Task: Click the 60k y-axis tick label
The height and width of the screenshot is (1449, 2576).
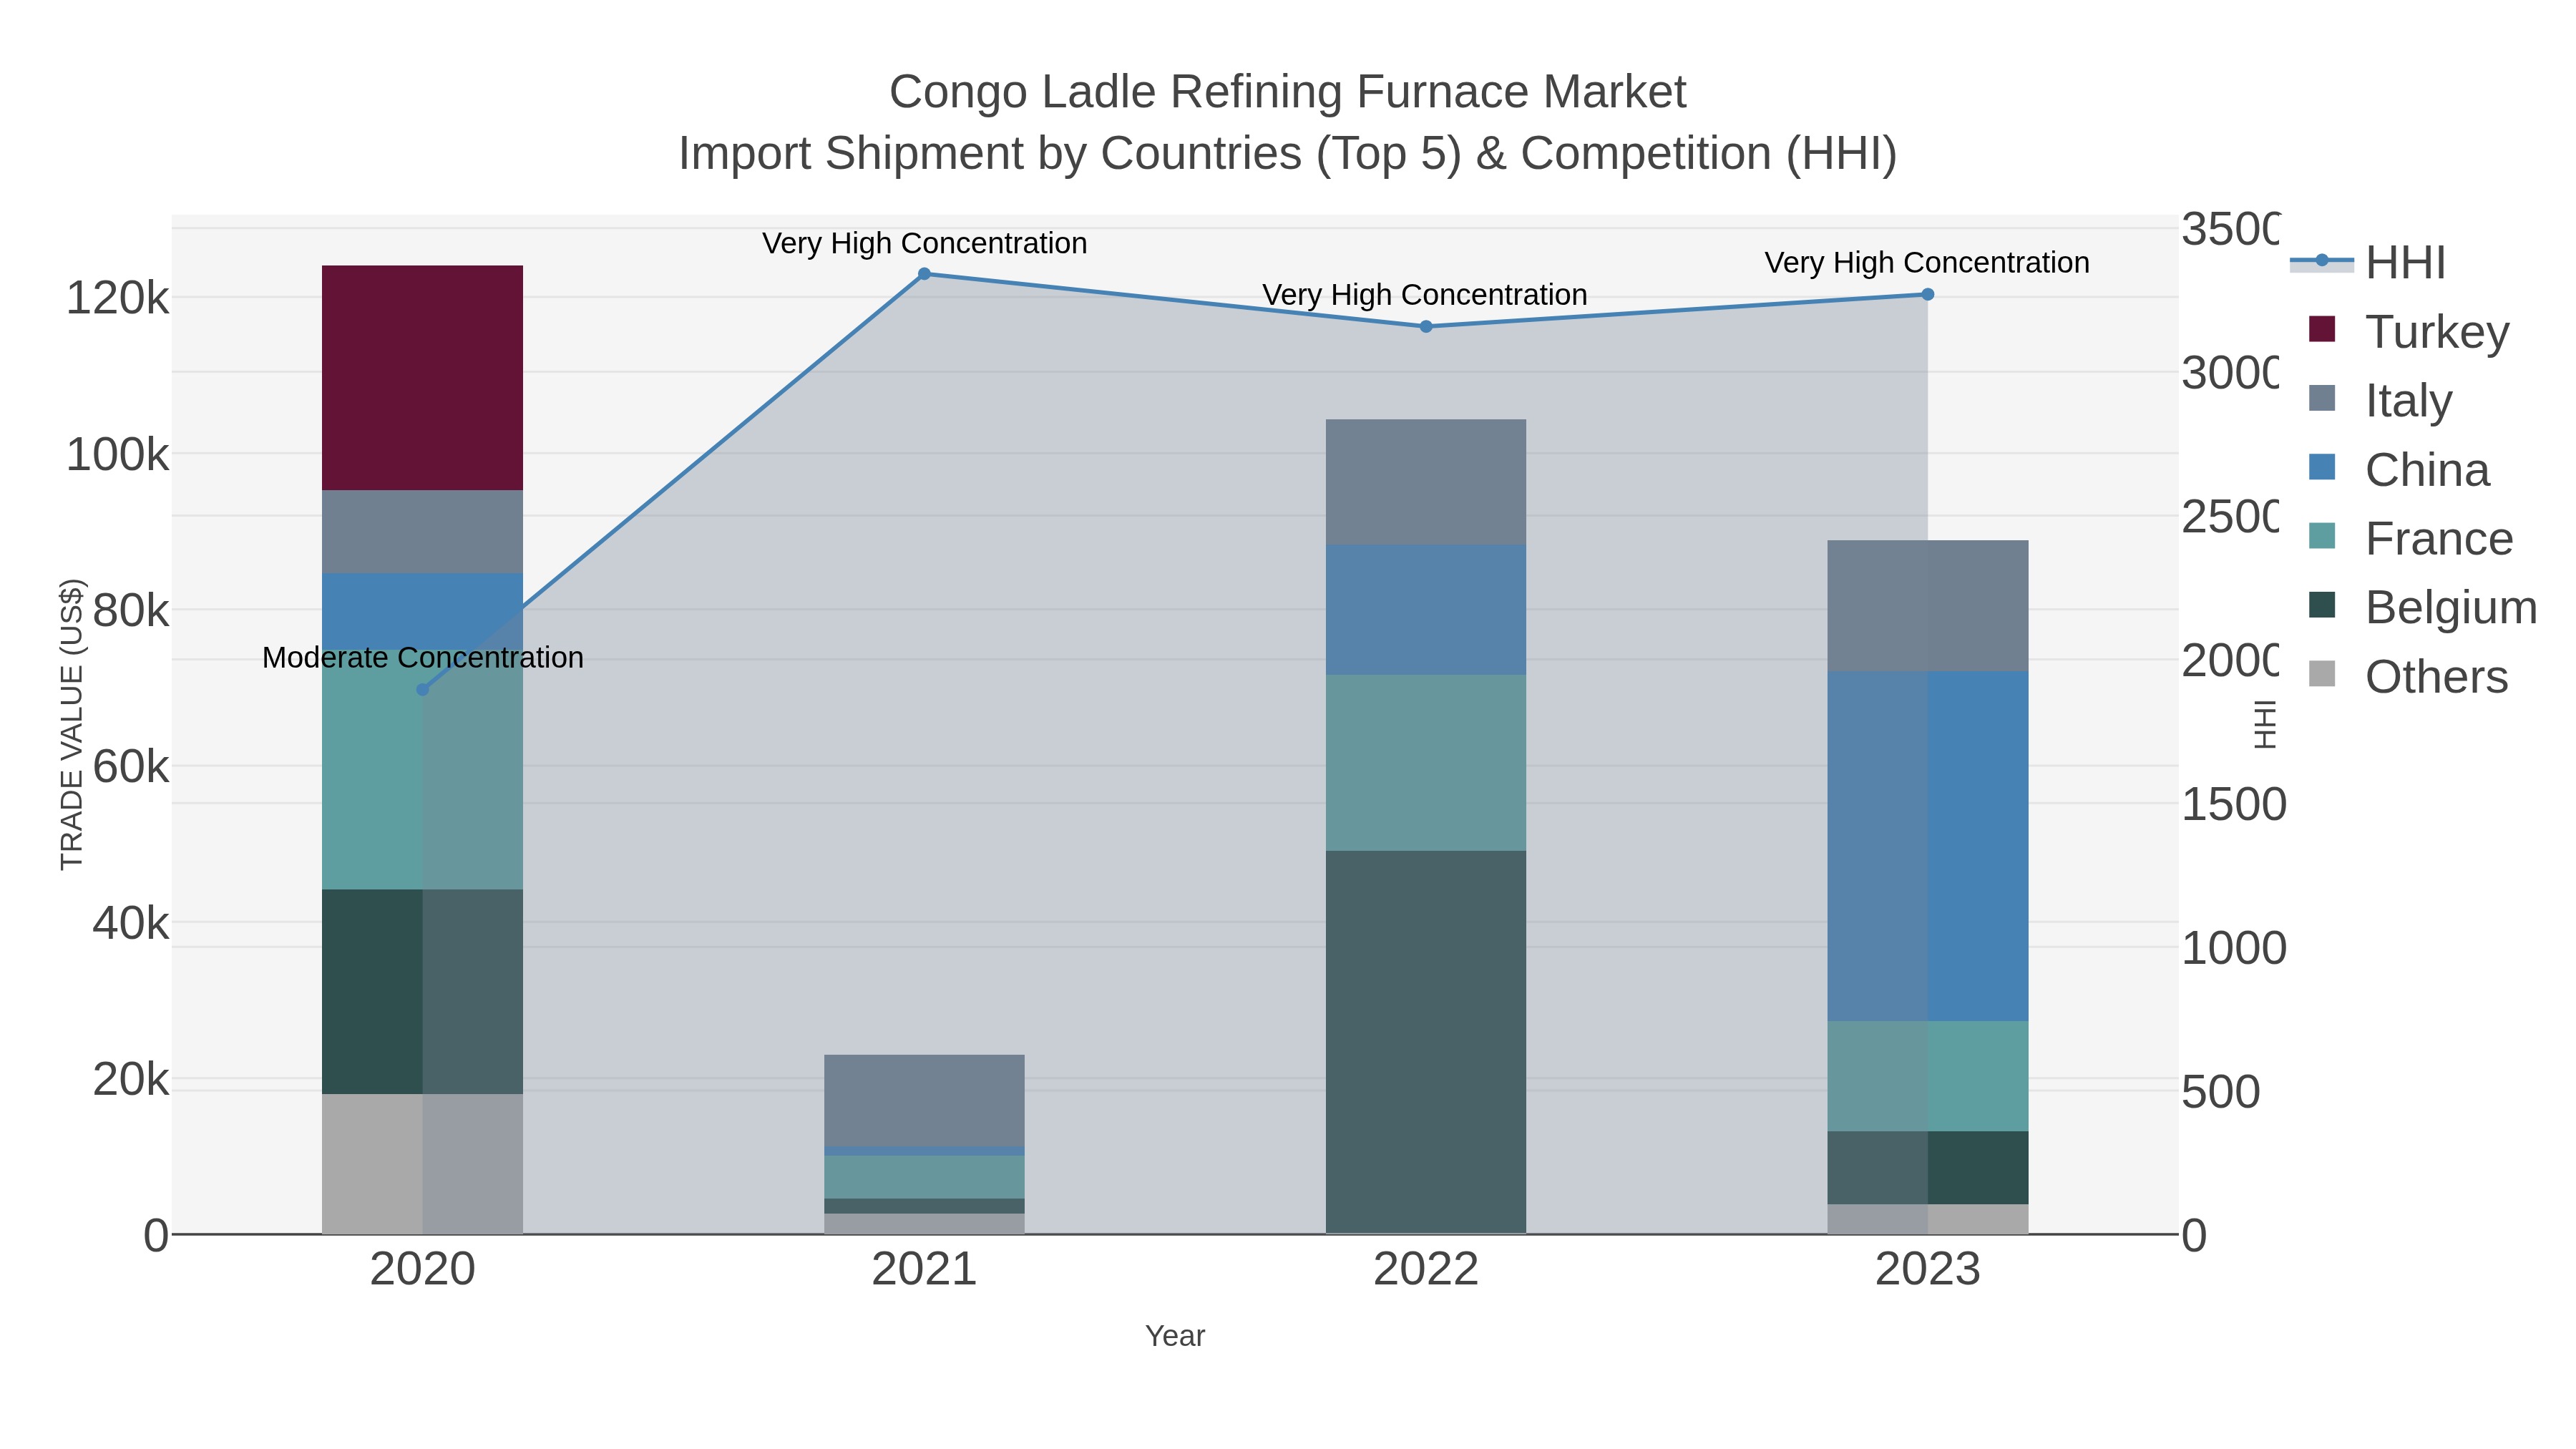Action: click(x=130, y=767)
